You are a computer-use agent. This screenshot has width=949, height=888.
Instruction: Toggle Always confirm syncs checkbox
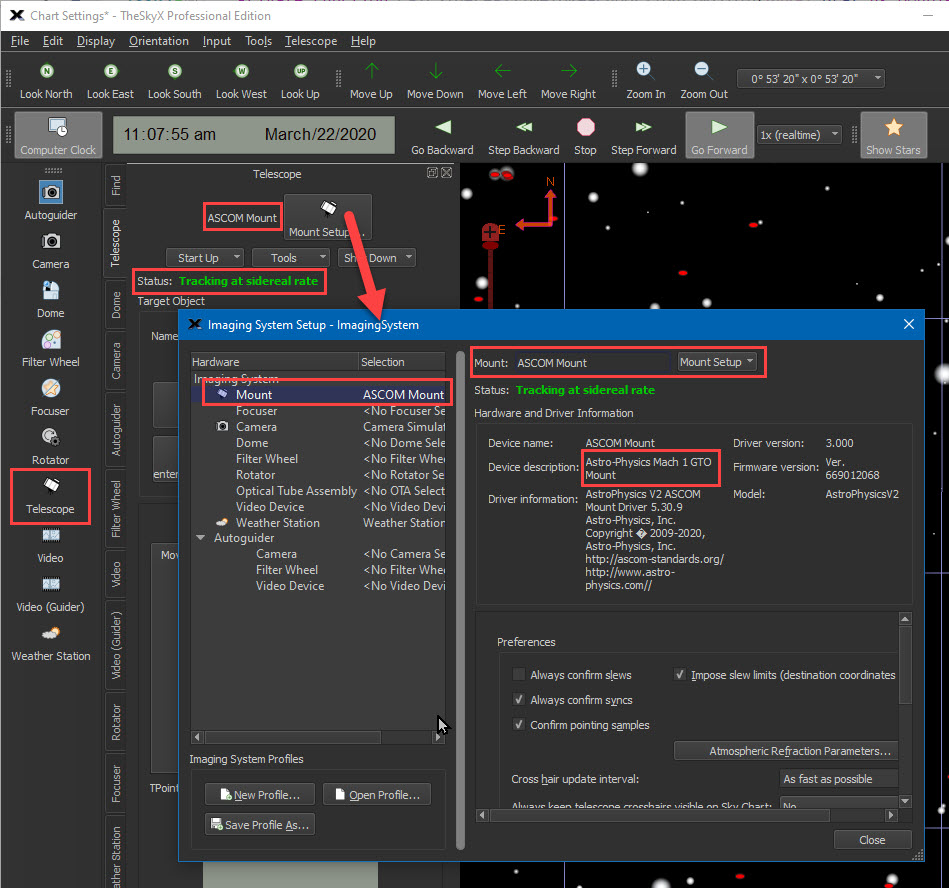[519, 700]
